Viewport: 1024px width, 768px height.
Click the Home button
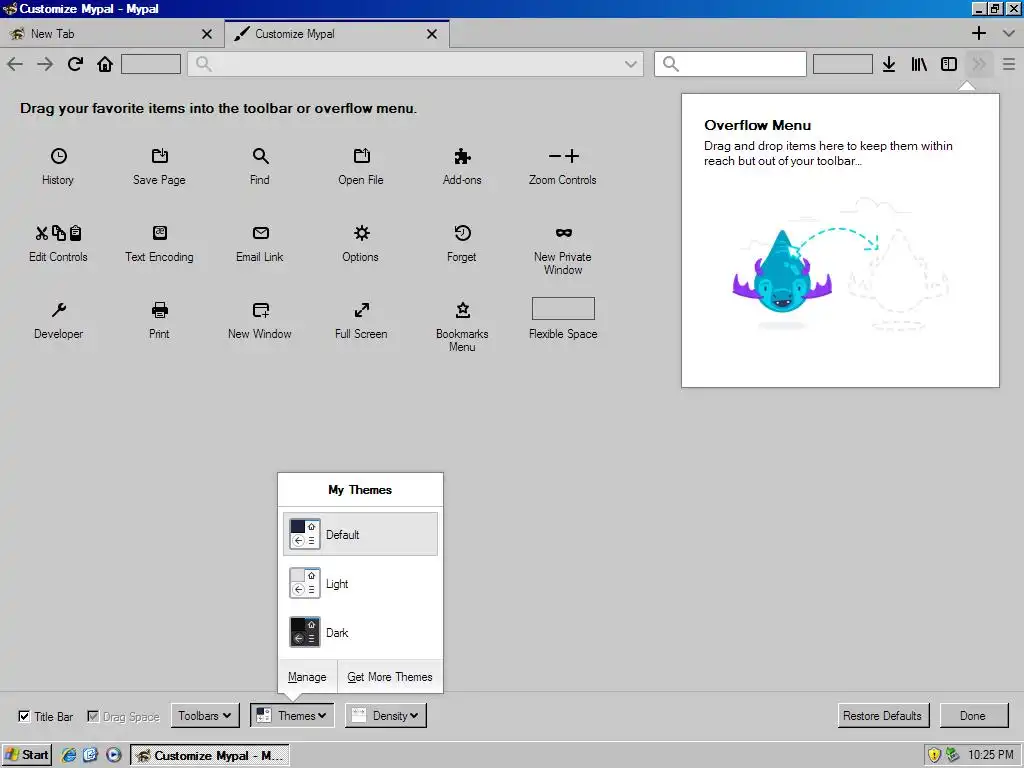point(105,64)
